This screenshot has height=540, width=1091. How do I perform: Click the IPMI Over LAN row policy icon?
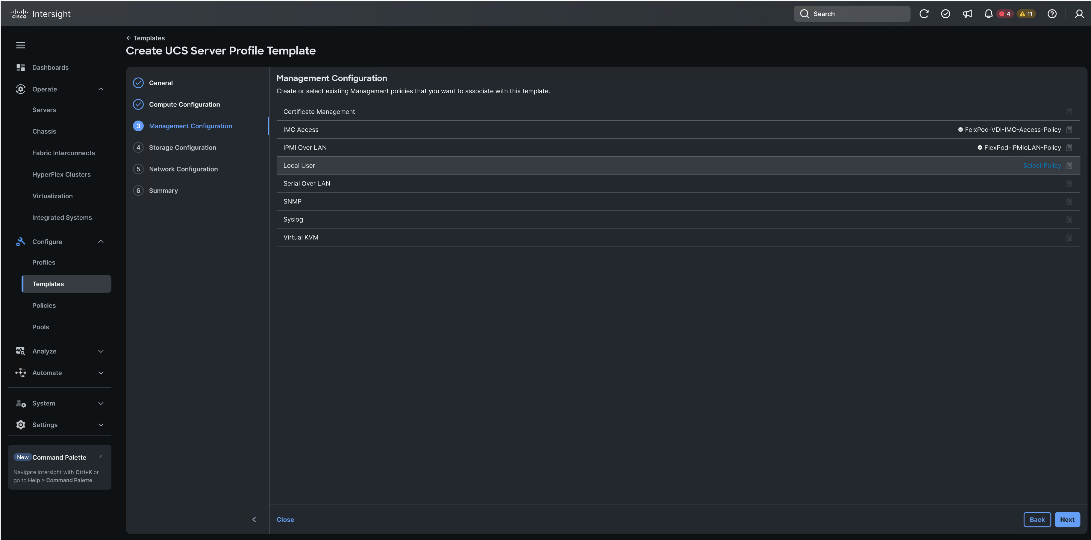click(1069, 148)
